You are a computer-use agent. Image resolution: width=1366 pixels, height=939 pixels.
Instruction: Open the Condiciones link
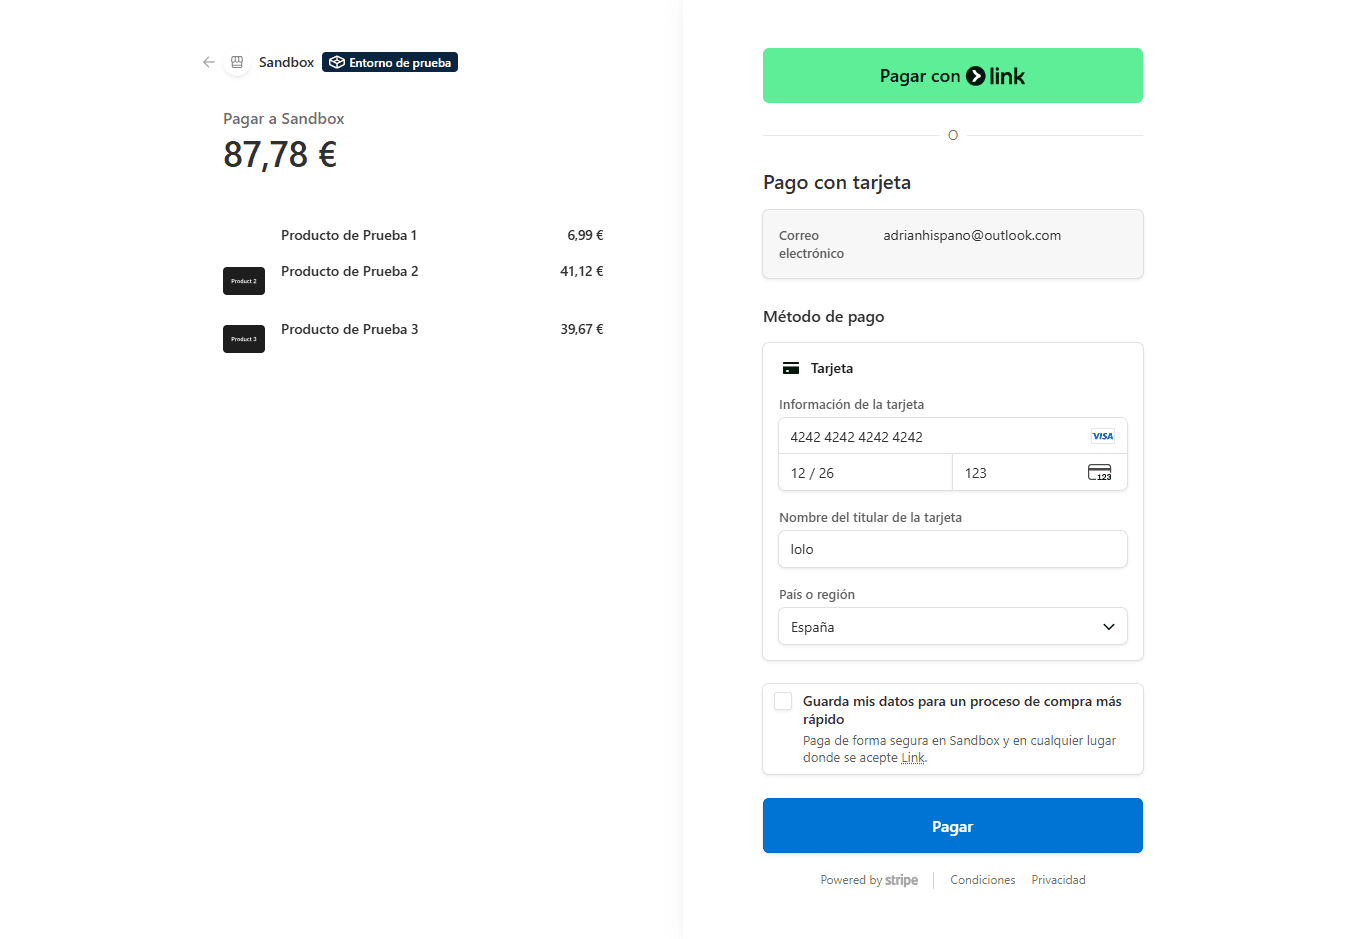(983, 880)
